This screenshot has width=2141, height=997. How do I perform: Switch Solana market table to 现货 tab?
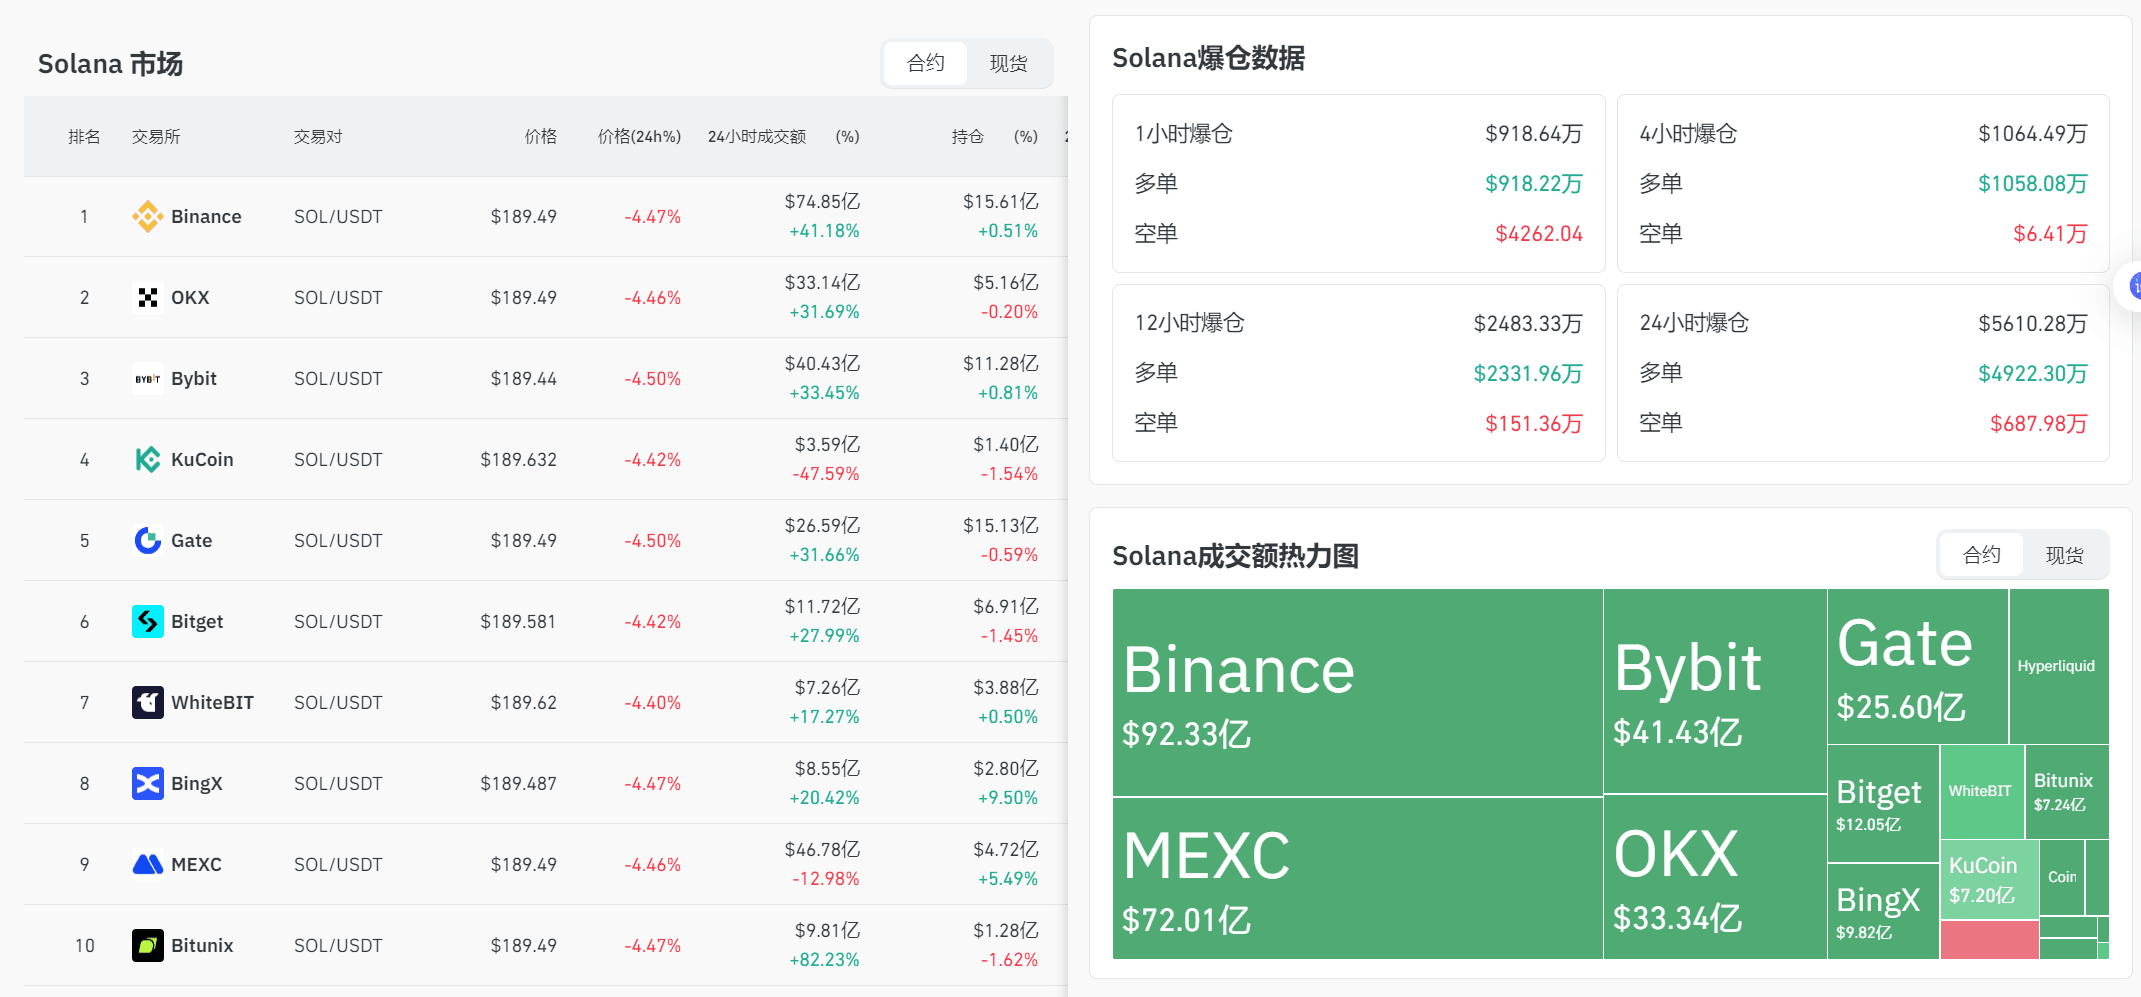(x=1008, y=64)
